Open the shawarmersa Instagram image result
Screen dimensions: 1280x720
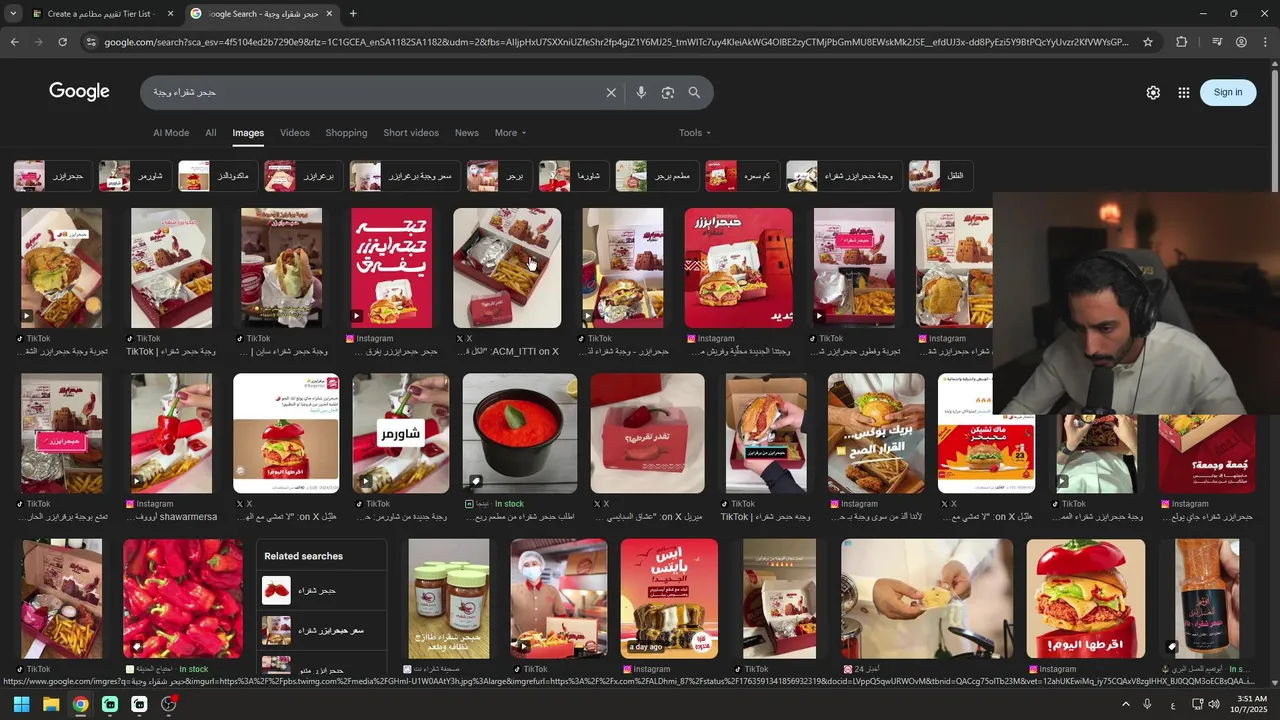click(x=171, y=434)
